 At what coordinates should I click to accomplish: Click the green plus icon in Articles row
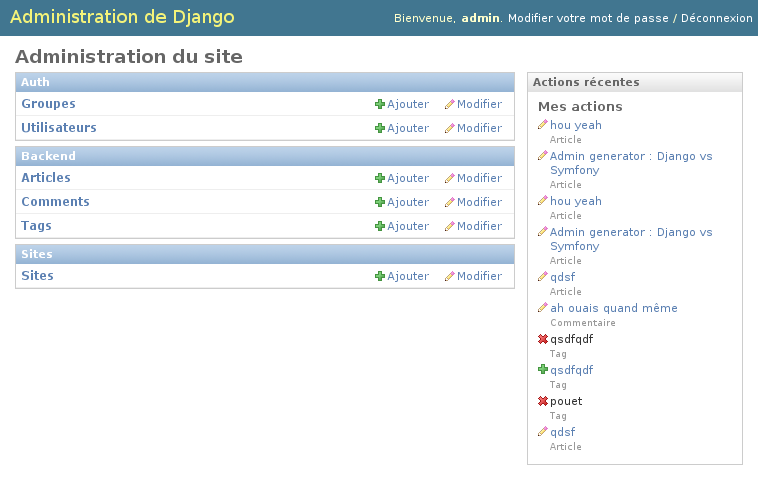(380, 178)
